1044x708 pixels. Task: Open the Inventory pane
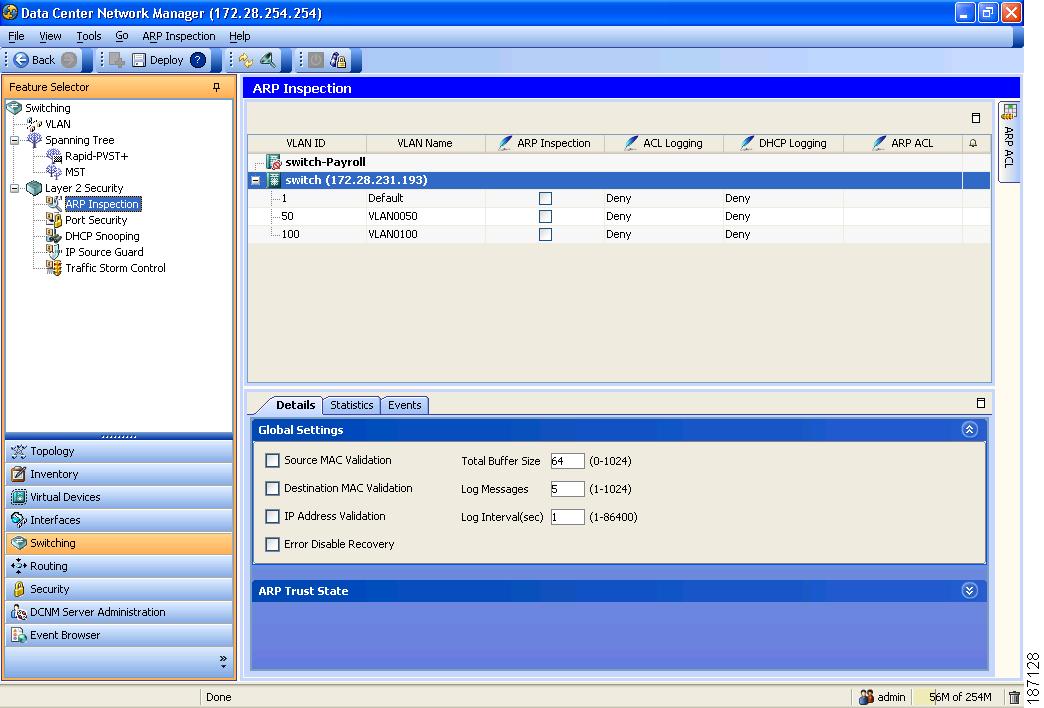point(53,474)
